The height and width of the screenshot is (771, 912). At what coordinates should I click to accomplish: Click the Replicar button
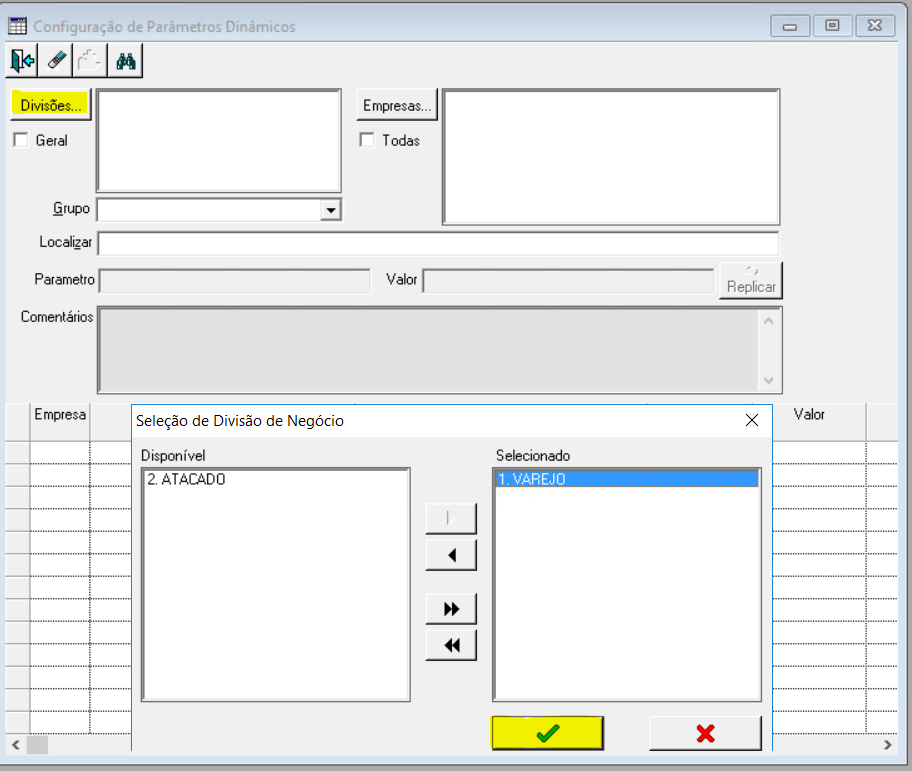coord(751,280)
